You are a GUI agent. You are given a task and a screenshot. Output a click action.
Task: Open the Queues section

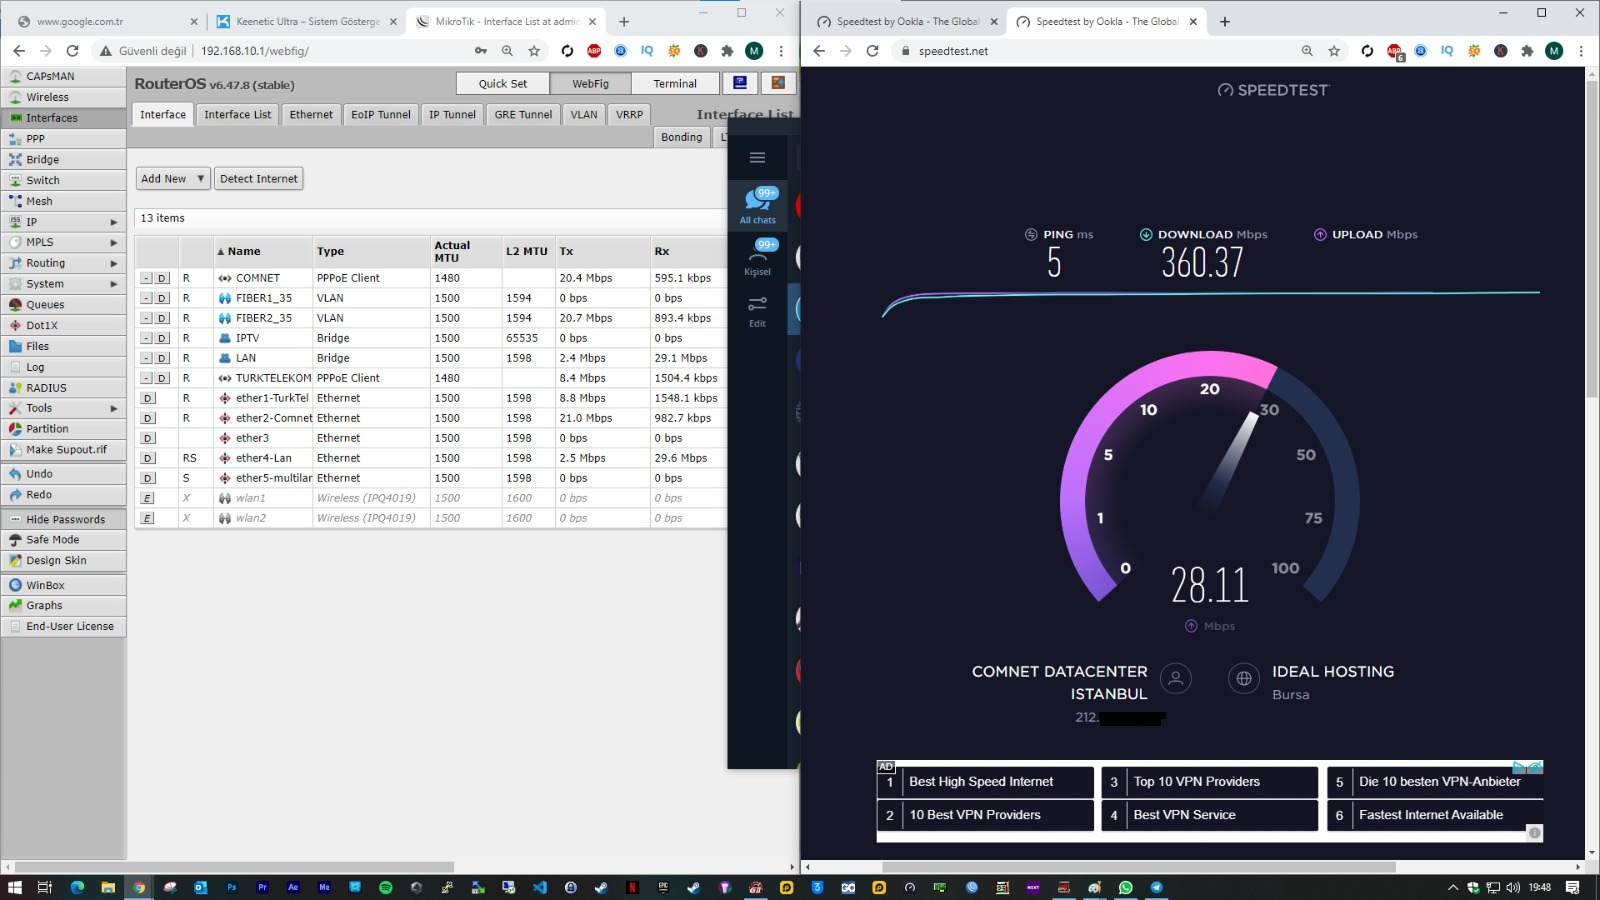coord(63,305)
